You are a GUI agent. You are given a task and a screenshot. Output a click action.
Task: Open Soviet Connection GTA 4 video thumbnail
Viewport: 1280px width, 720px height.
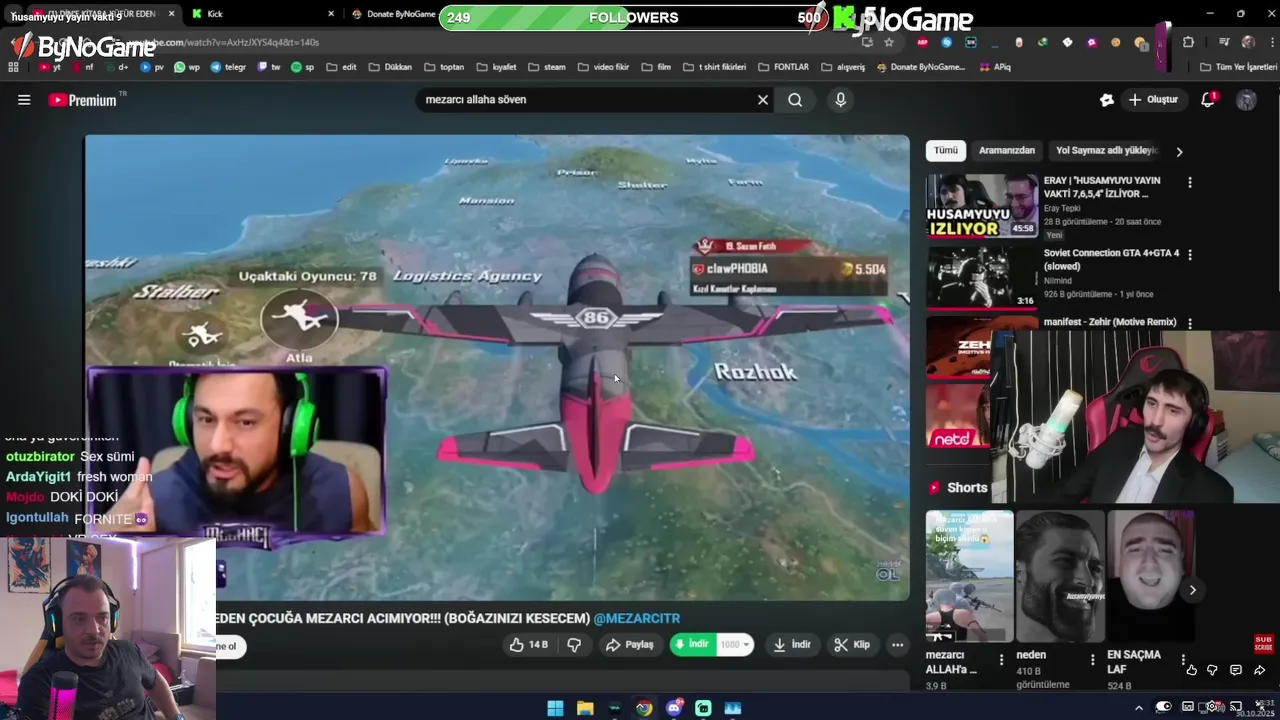(982, 277)
